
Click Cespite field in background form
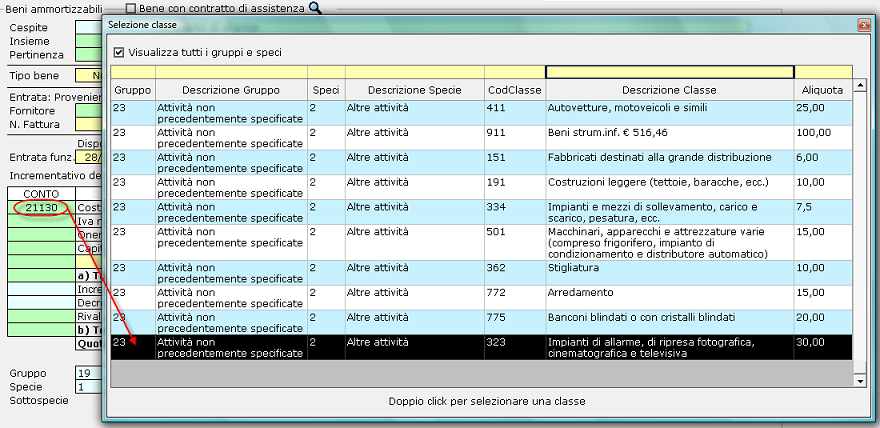(89, 27)
